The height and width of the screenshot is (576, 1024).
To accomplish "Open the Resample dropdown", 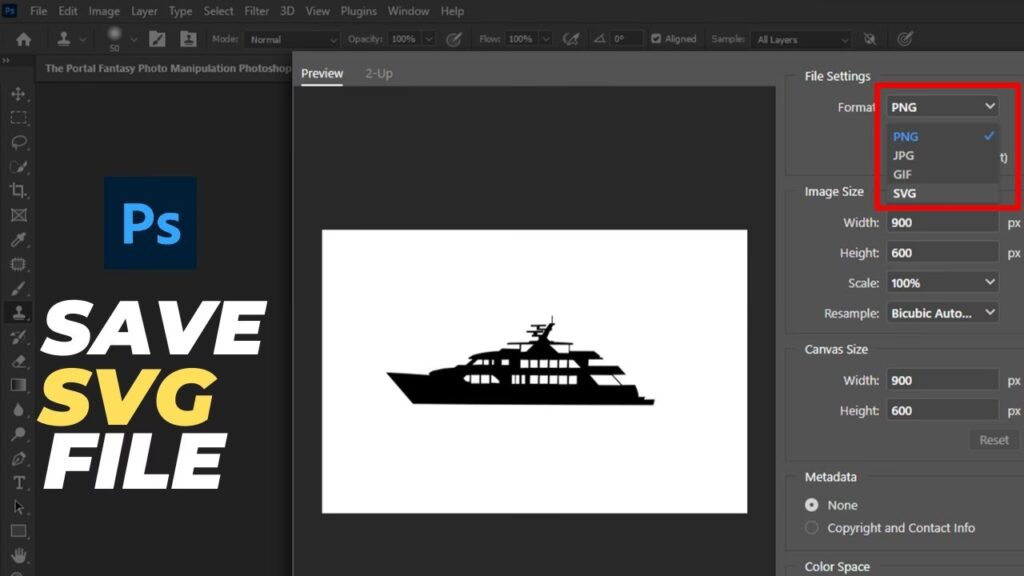I will coord(942,313).
